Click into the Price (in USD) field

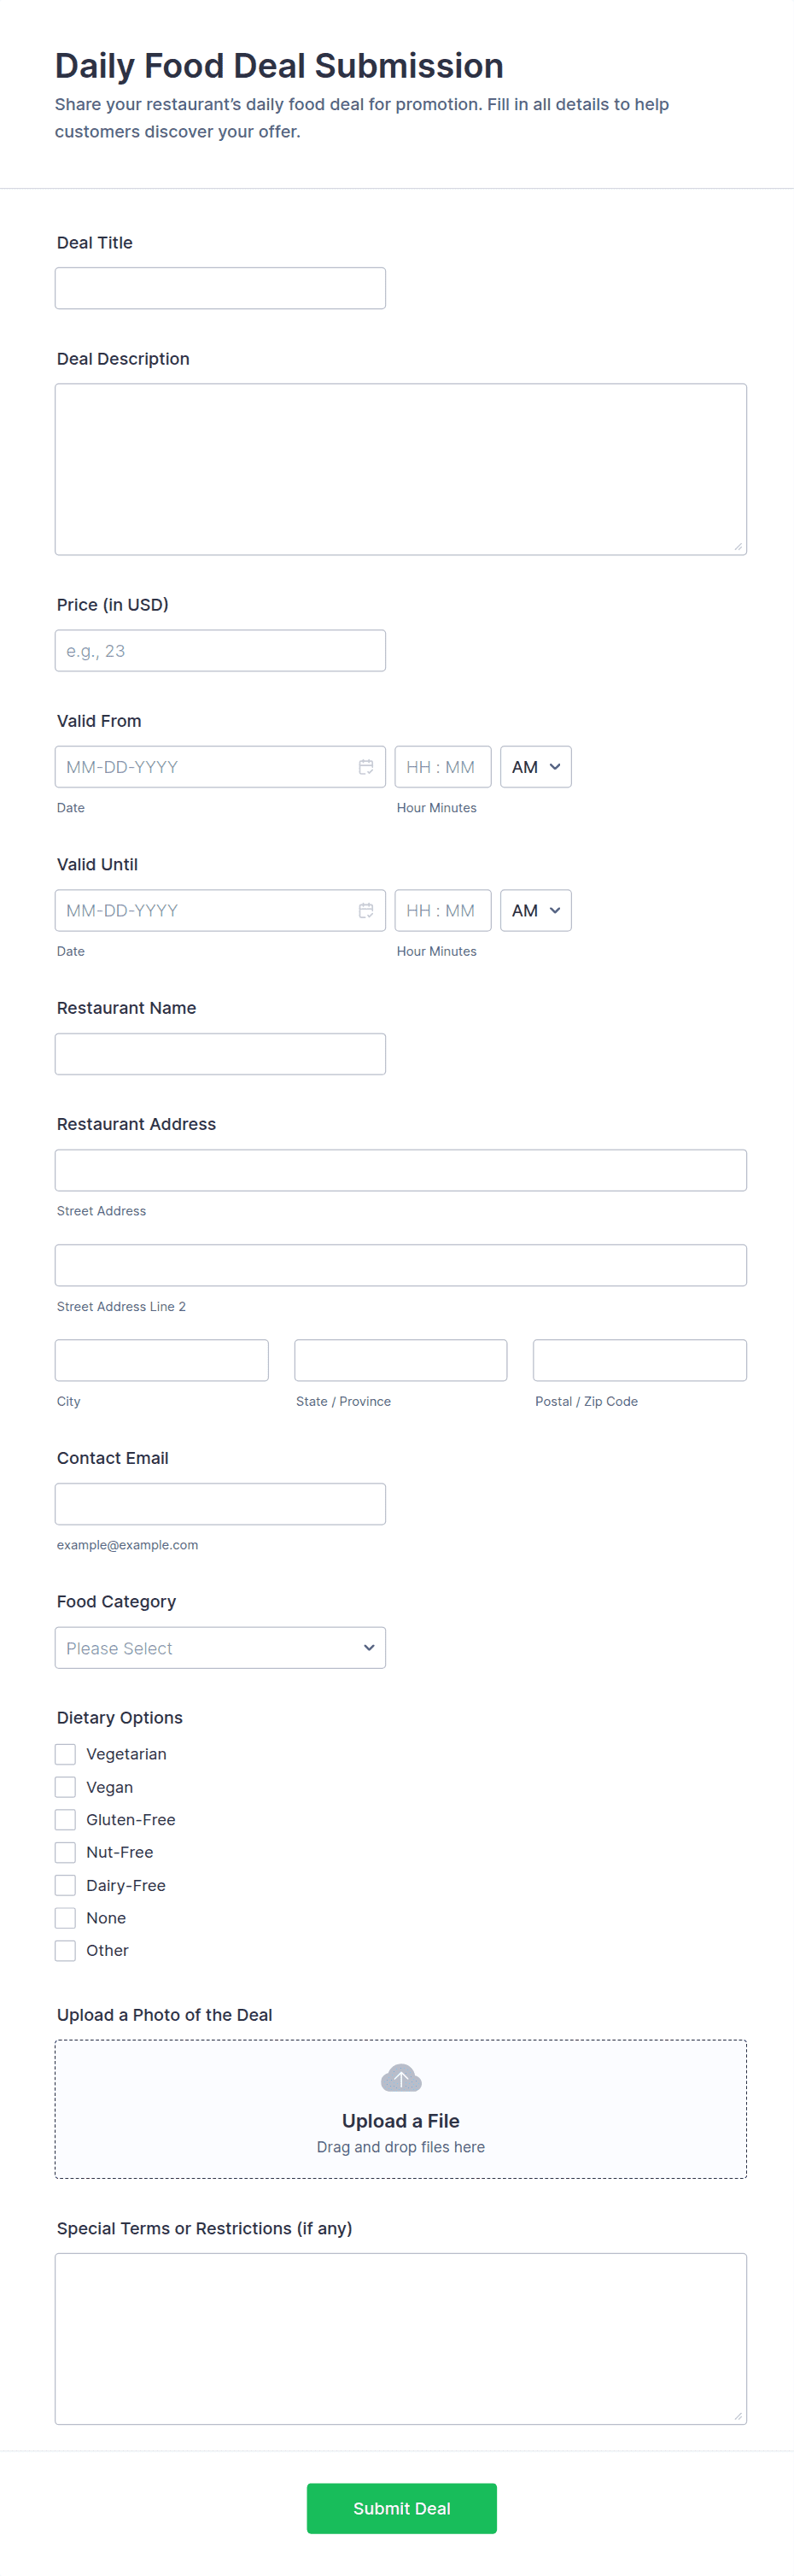click(x=220, y=651)
